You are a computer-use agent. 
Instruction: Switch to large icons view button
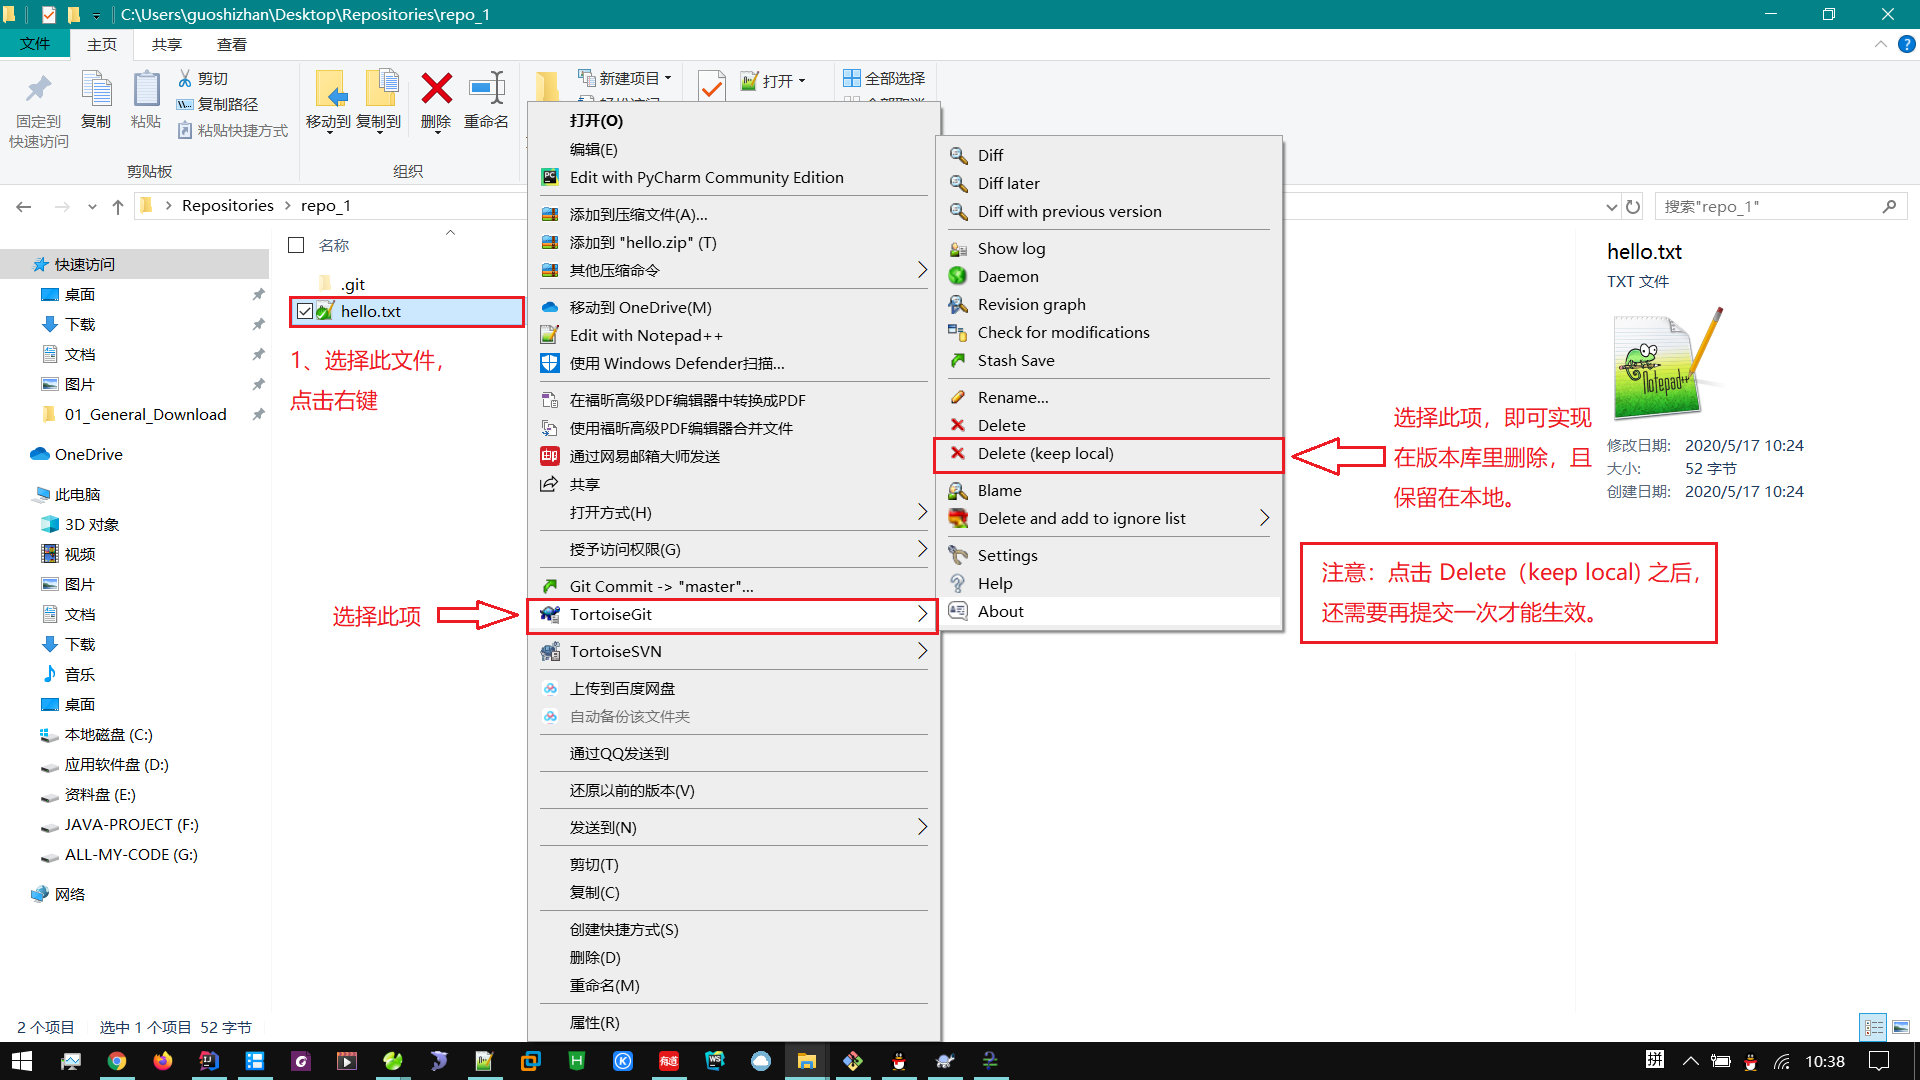click(x=1901, y=1027)
